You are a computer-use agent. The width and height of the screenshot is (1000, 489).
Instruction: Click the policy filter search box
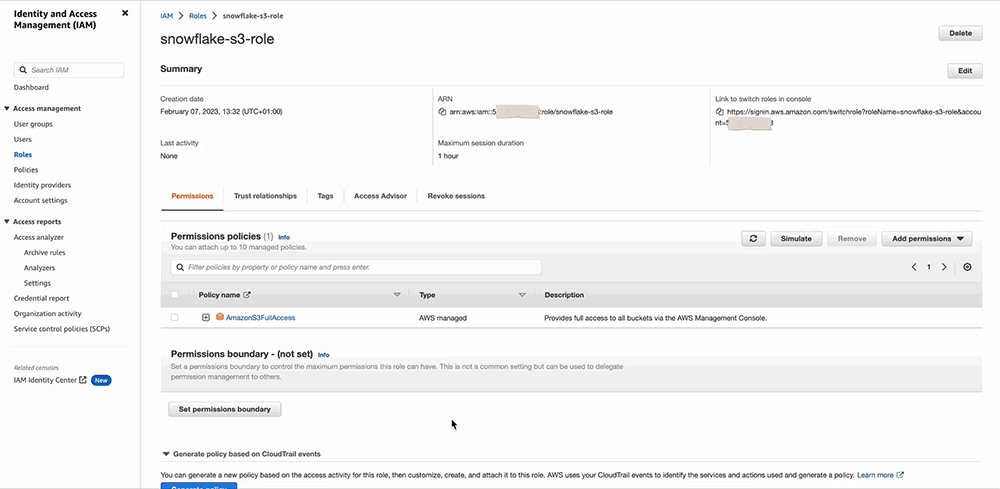[356, 268]
